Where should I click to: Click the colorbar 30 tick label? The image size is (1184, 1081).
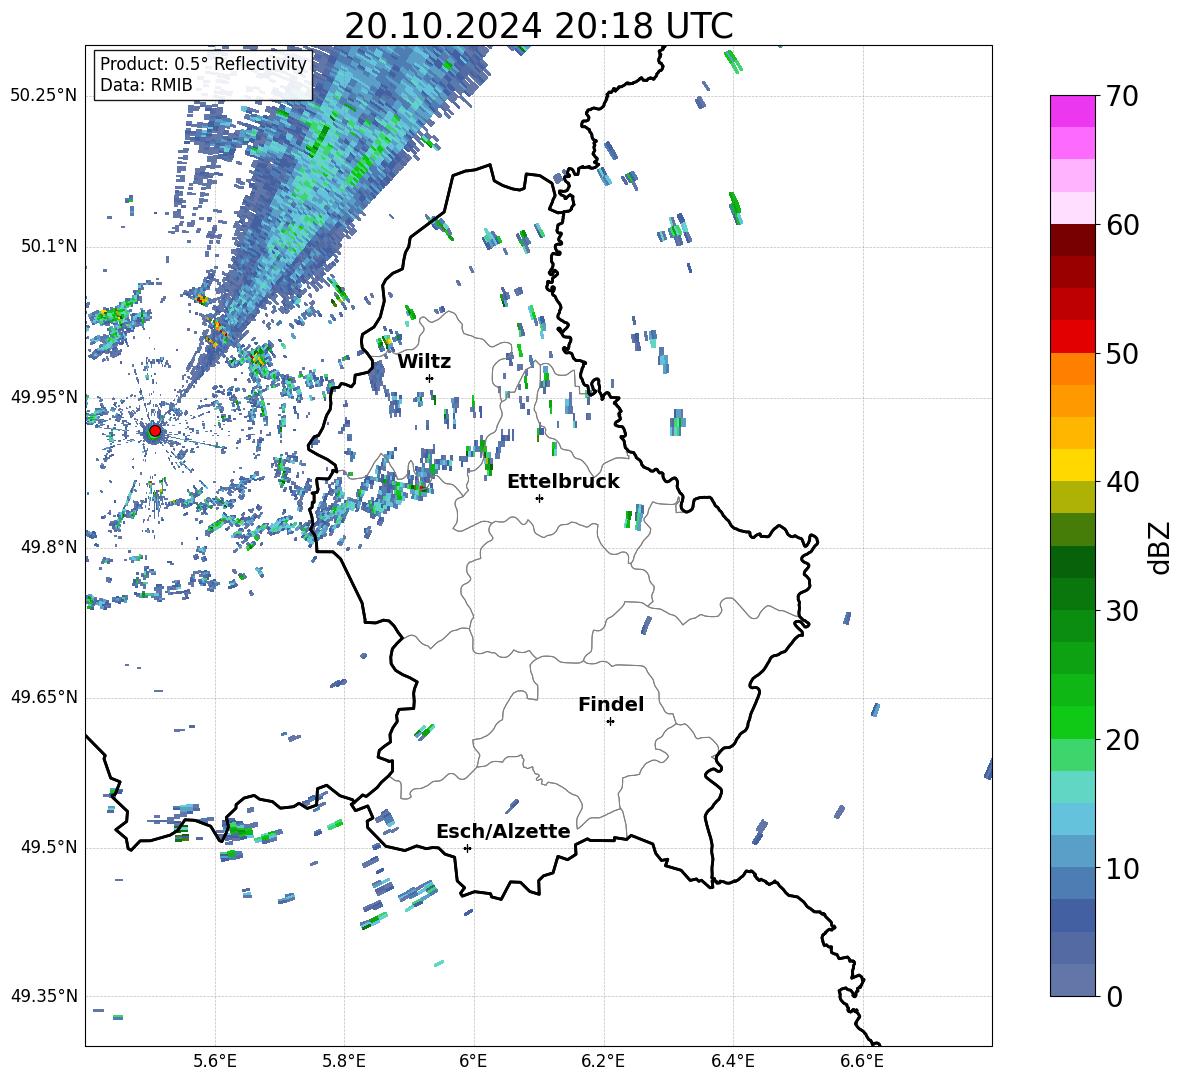1121,611
